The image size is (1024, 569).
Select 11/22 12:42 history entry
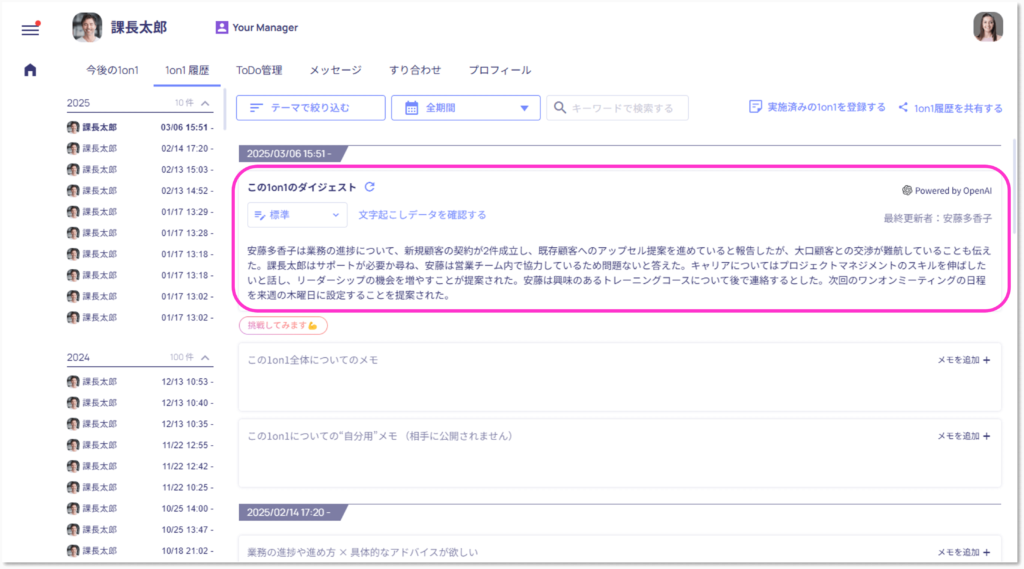pyautogui.click(x=140, y=466)
